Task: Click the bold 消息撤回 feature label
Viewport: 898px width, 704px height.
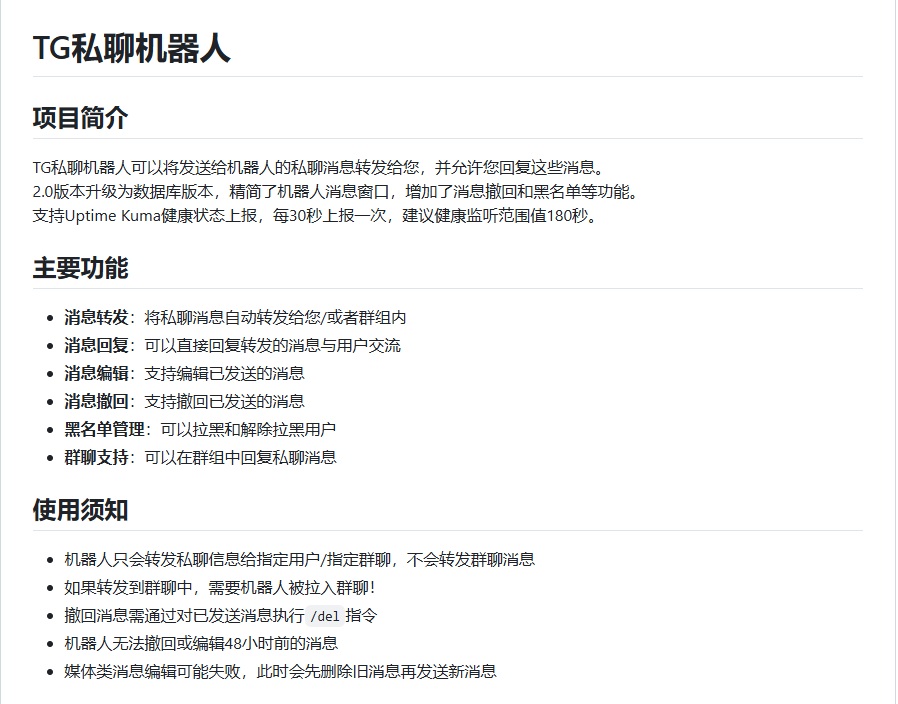Action: click(96, 402)
